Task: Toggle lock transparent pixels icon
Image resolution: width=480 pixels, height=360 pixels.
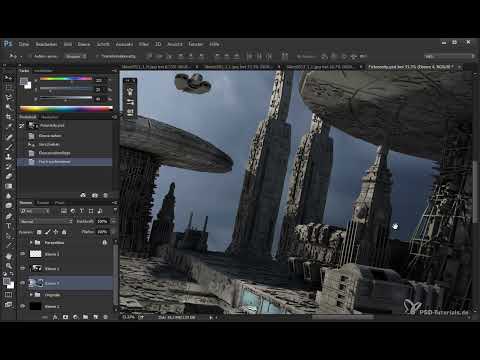Action: coord(39,232)
